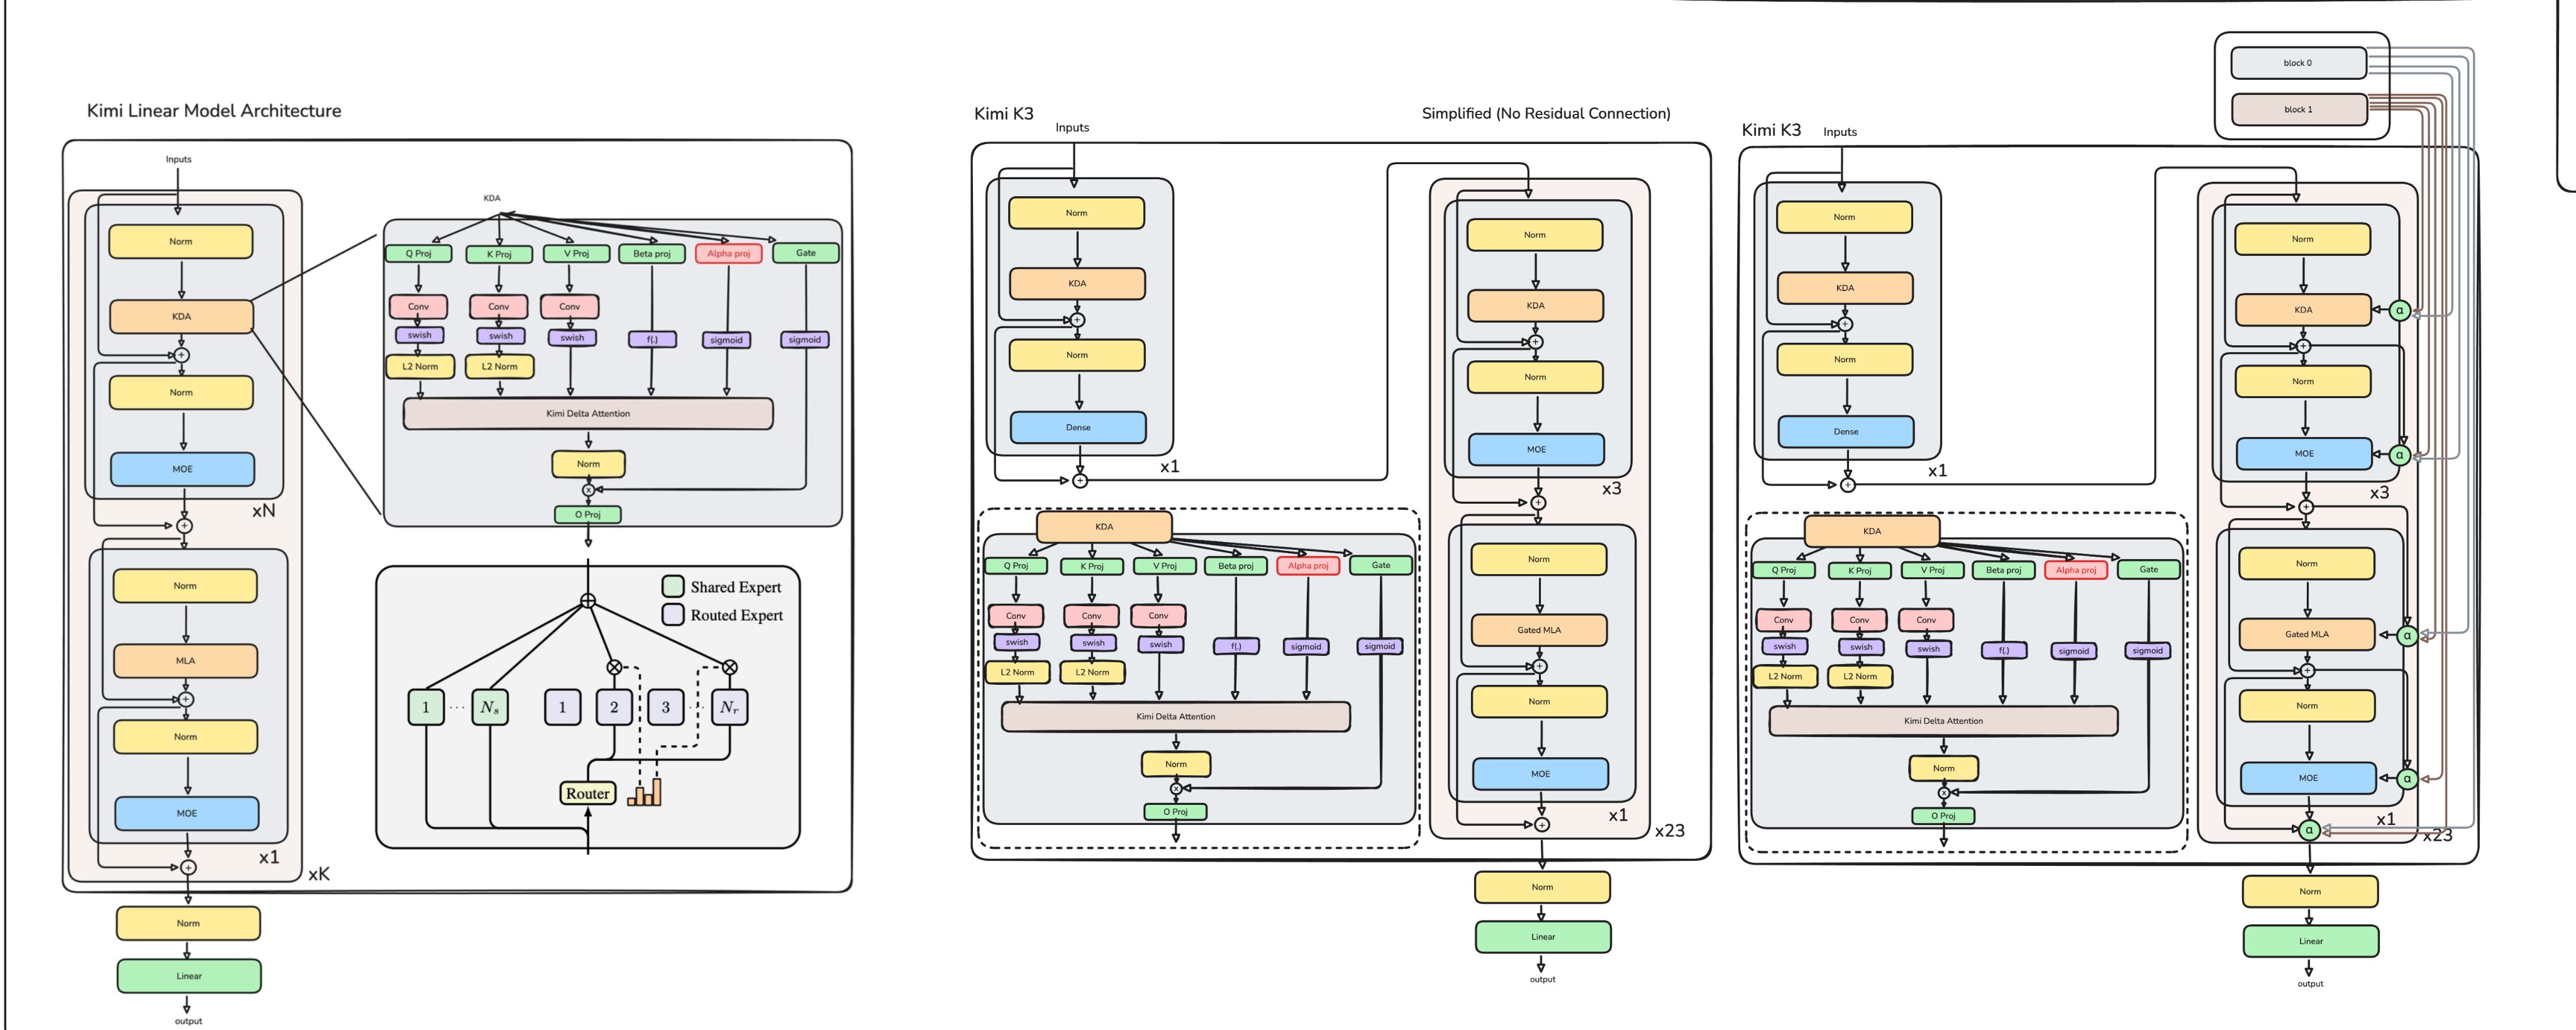
Task: Select O Proj box in rightmost Kimi K3 diagram
Action: coord(1944,816)
